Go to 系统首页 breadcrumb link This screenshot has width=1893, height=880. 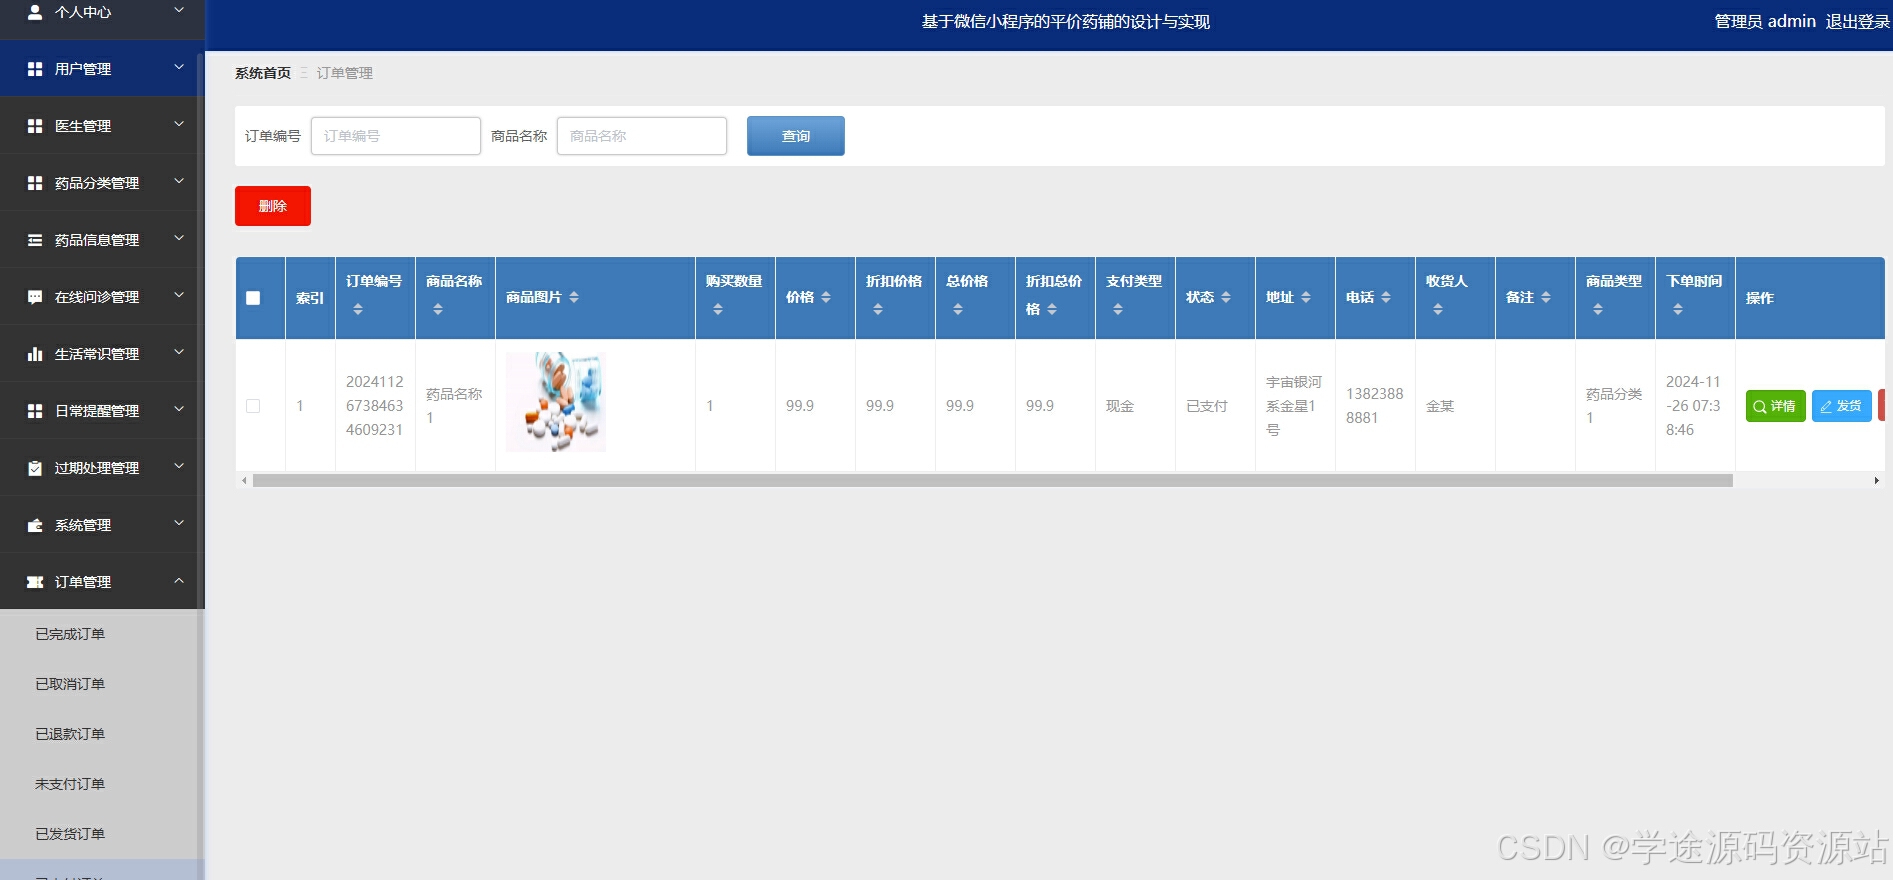pyautogui.click(x=263, y=73)
